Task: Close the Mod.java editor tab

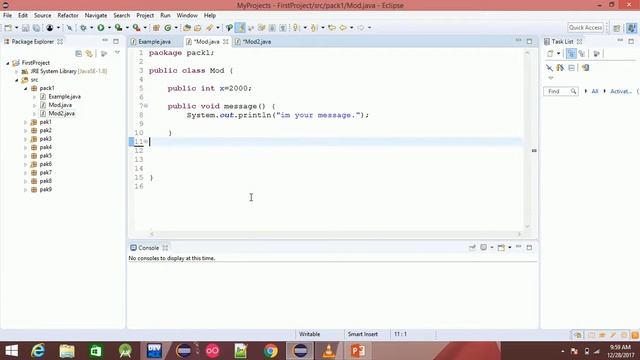Action: pyautogui.click(x=225, y=42)
